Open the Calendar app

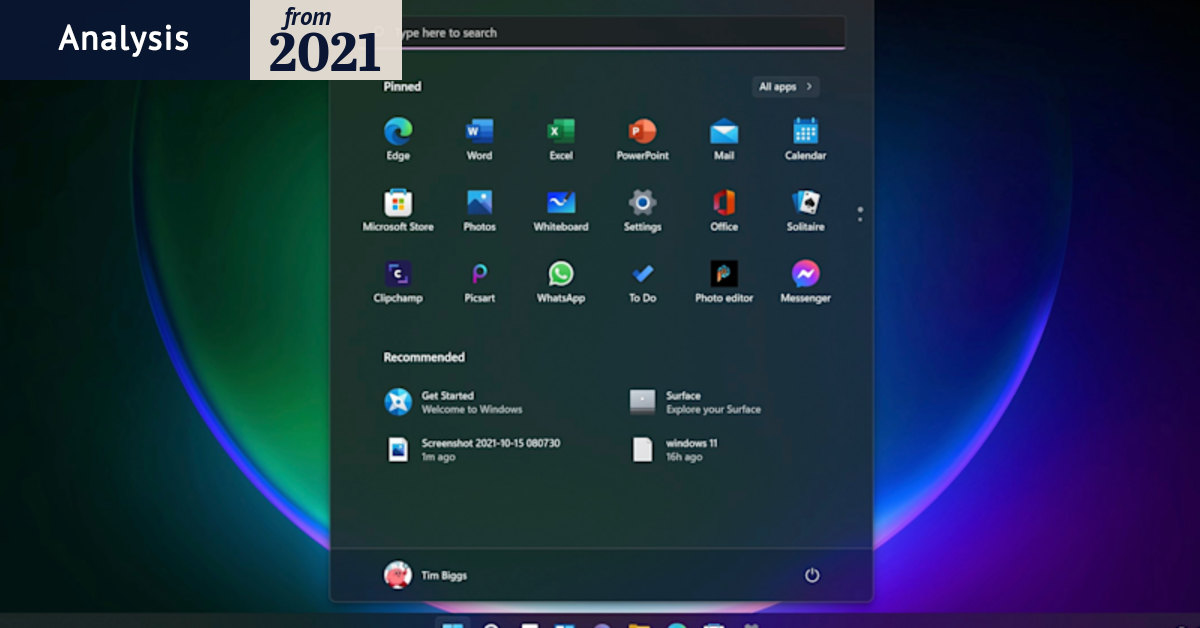(x=805, y=138)
